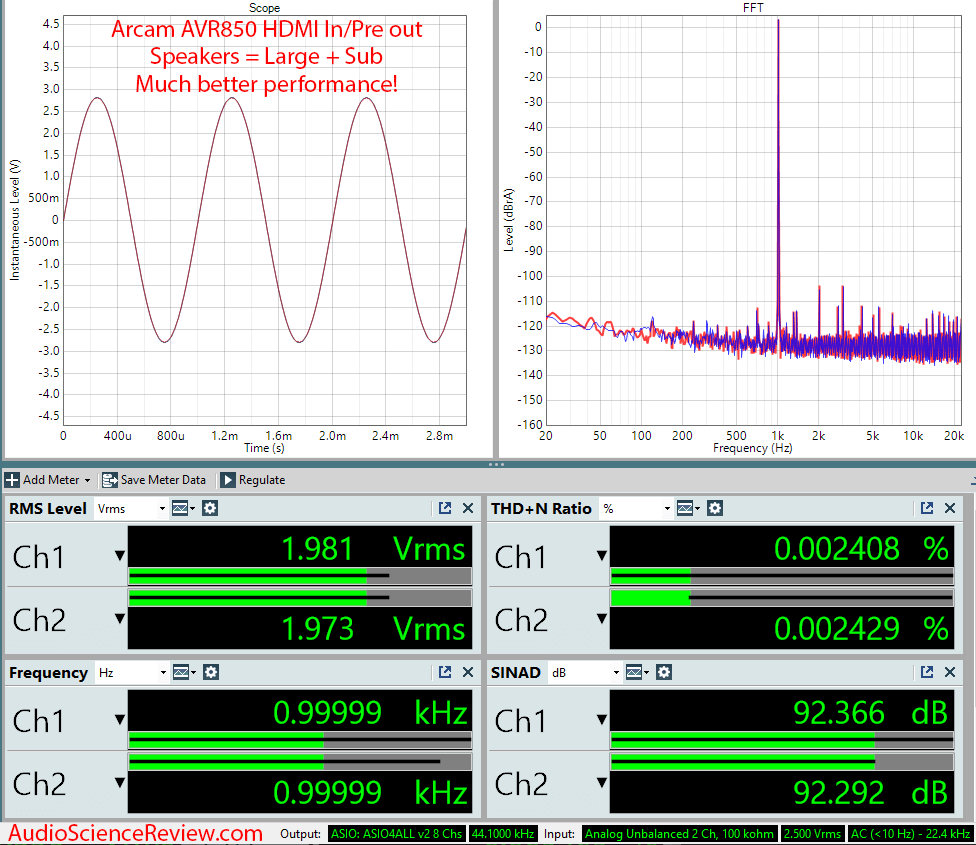
Task: Open RMS Level graph type icon menu
Action: pyautogui.click(x=183, y=508)
